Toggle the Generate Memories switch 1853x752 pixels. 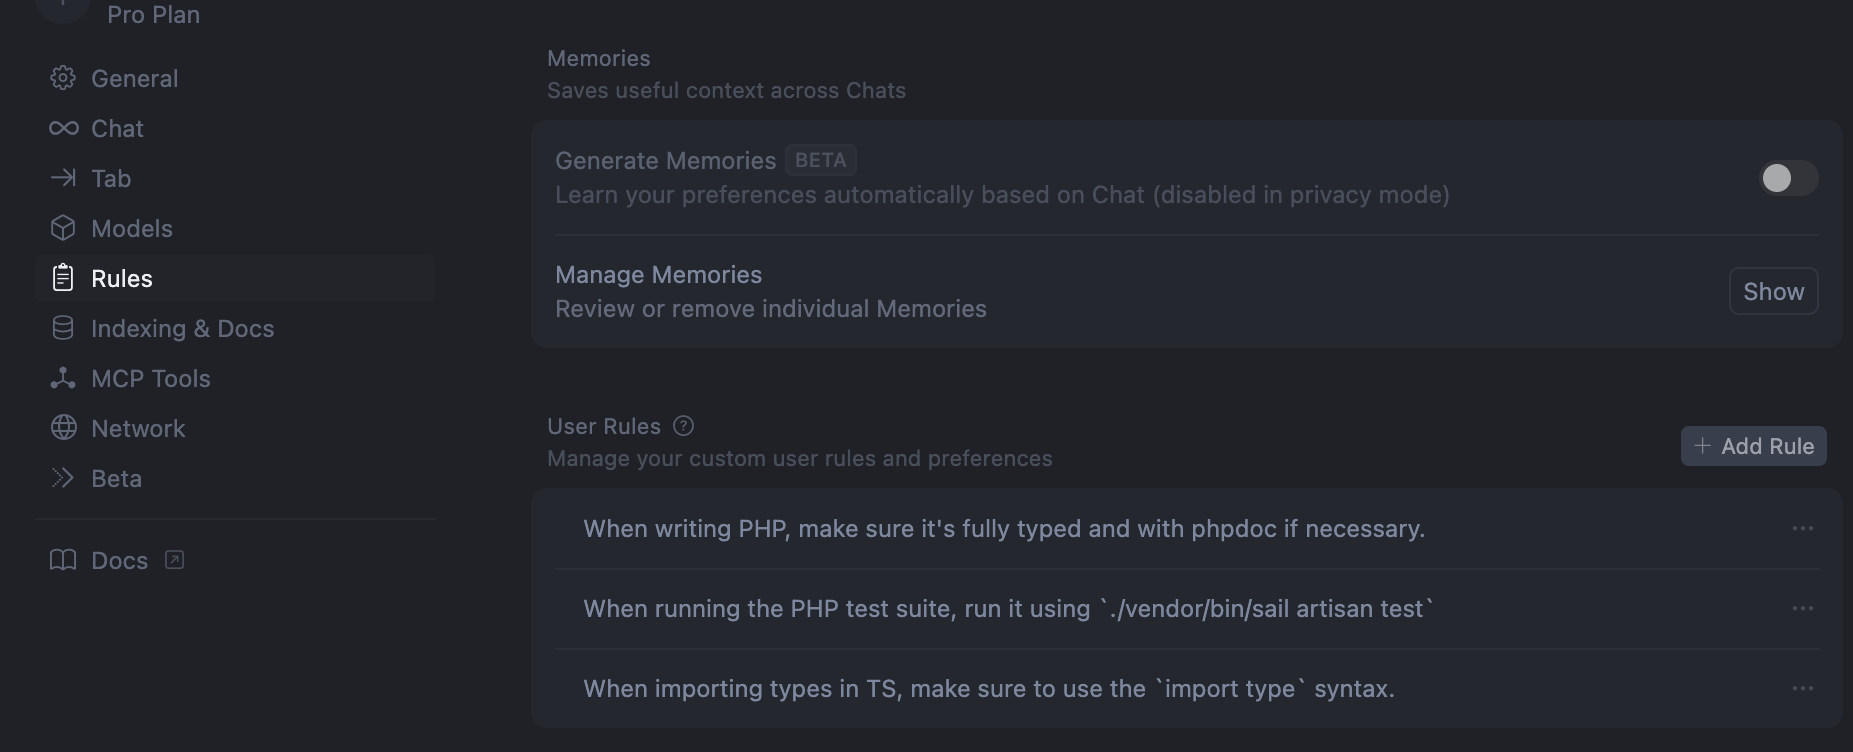pos(1788,178)
